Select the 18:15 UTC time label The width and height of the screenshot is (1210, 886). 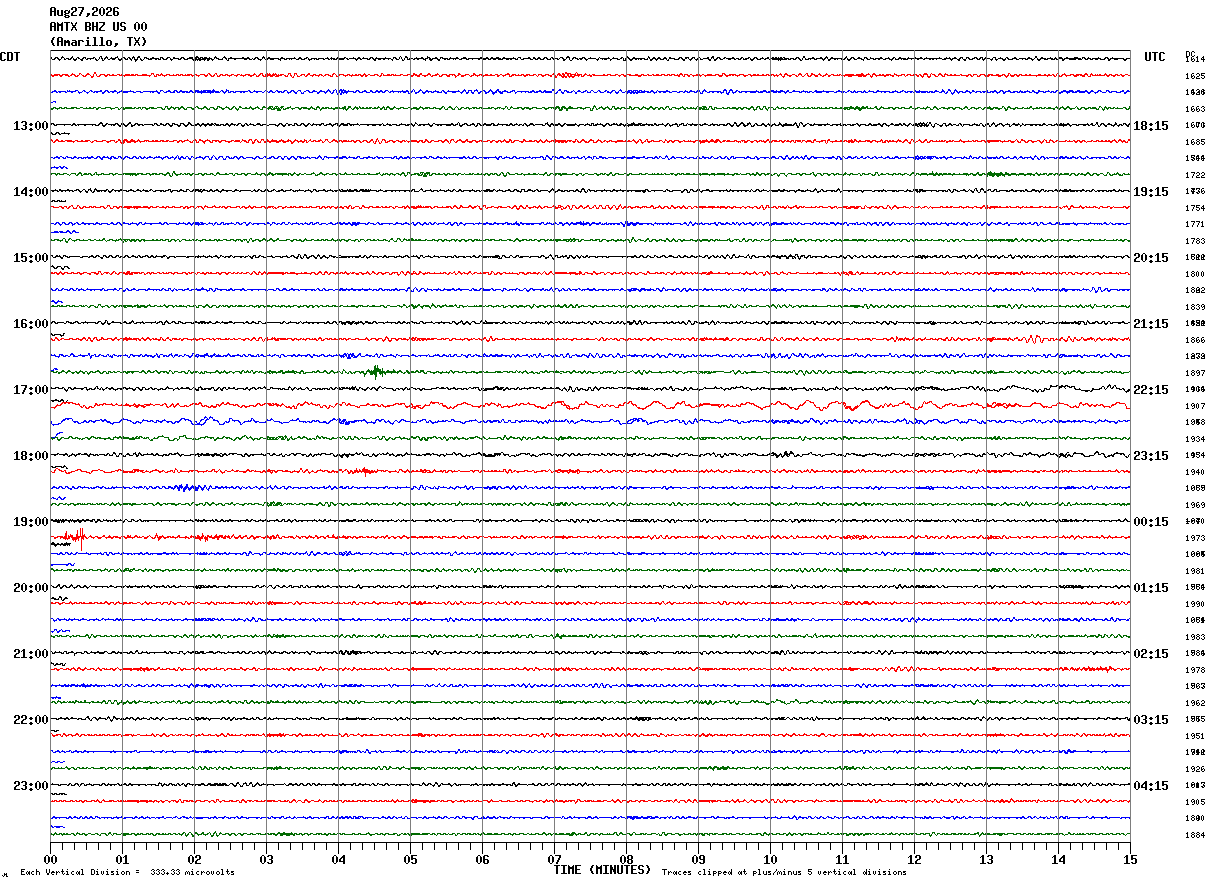pyautogui.click(x=1150, y=126)
